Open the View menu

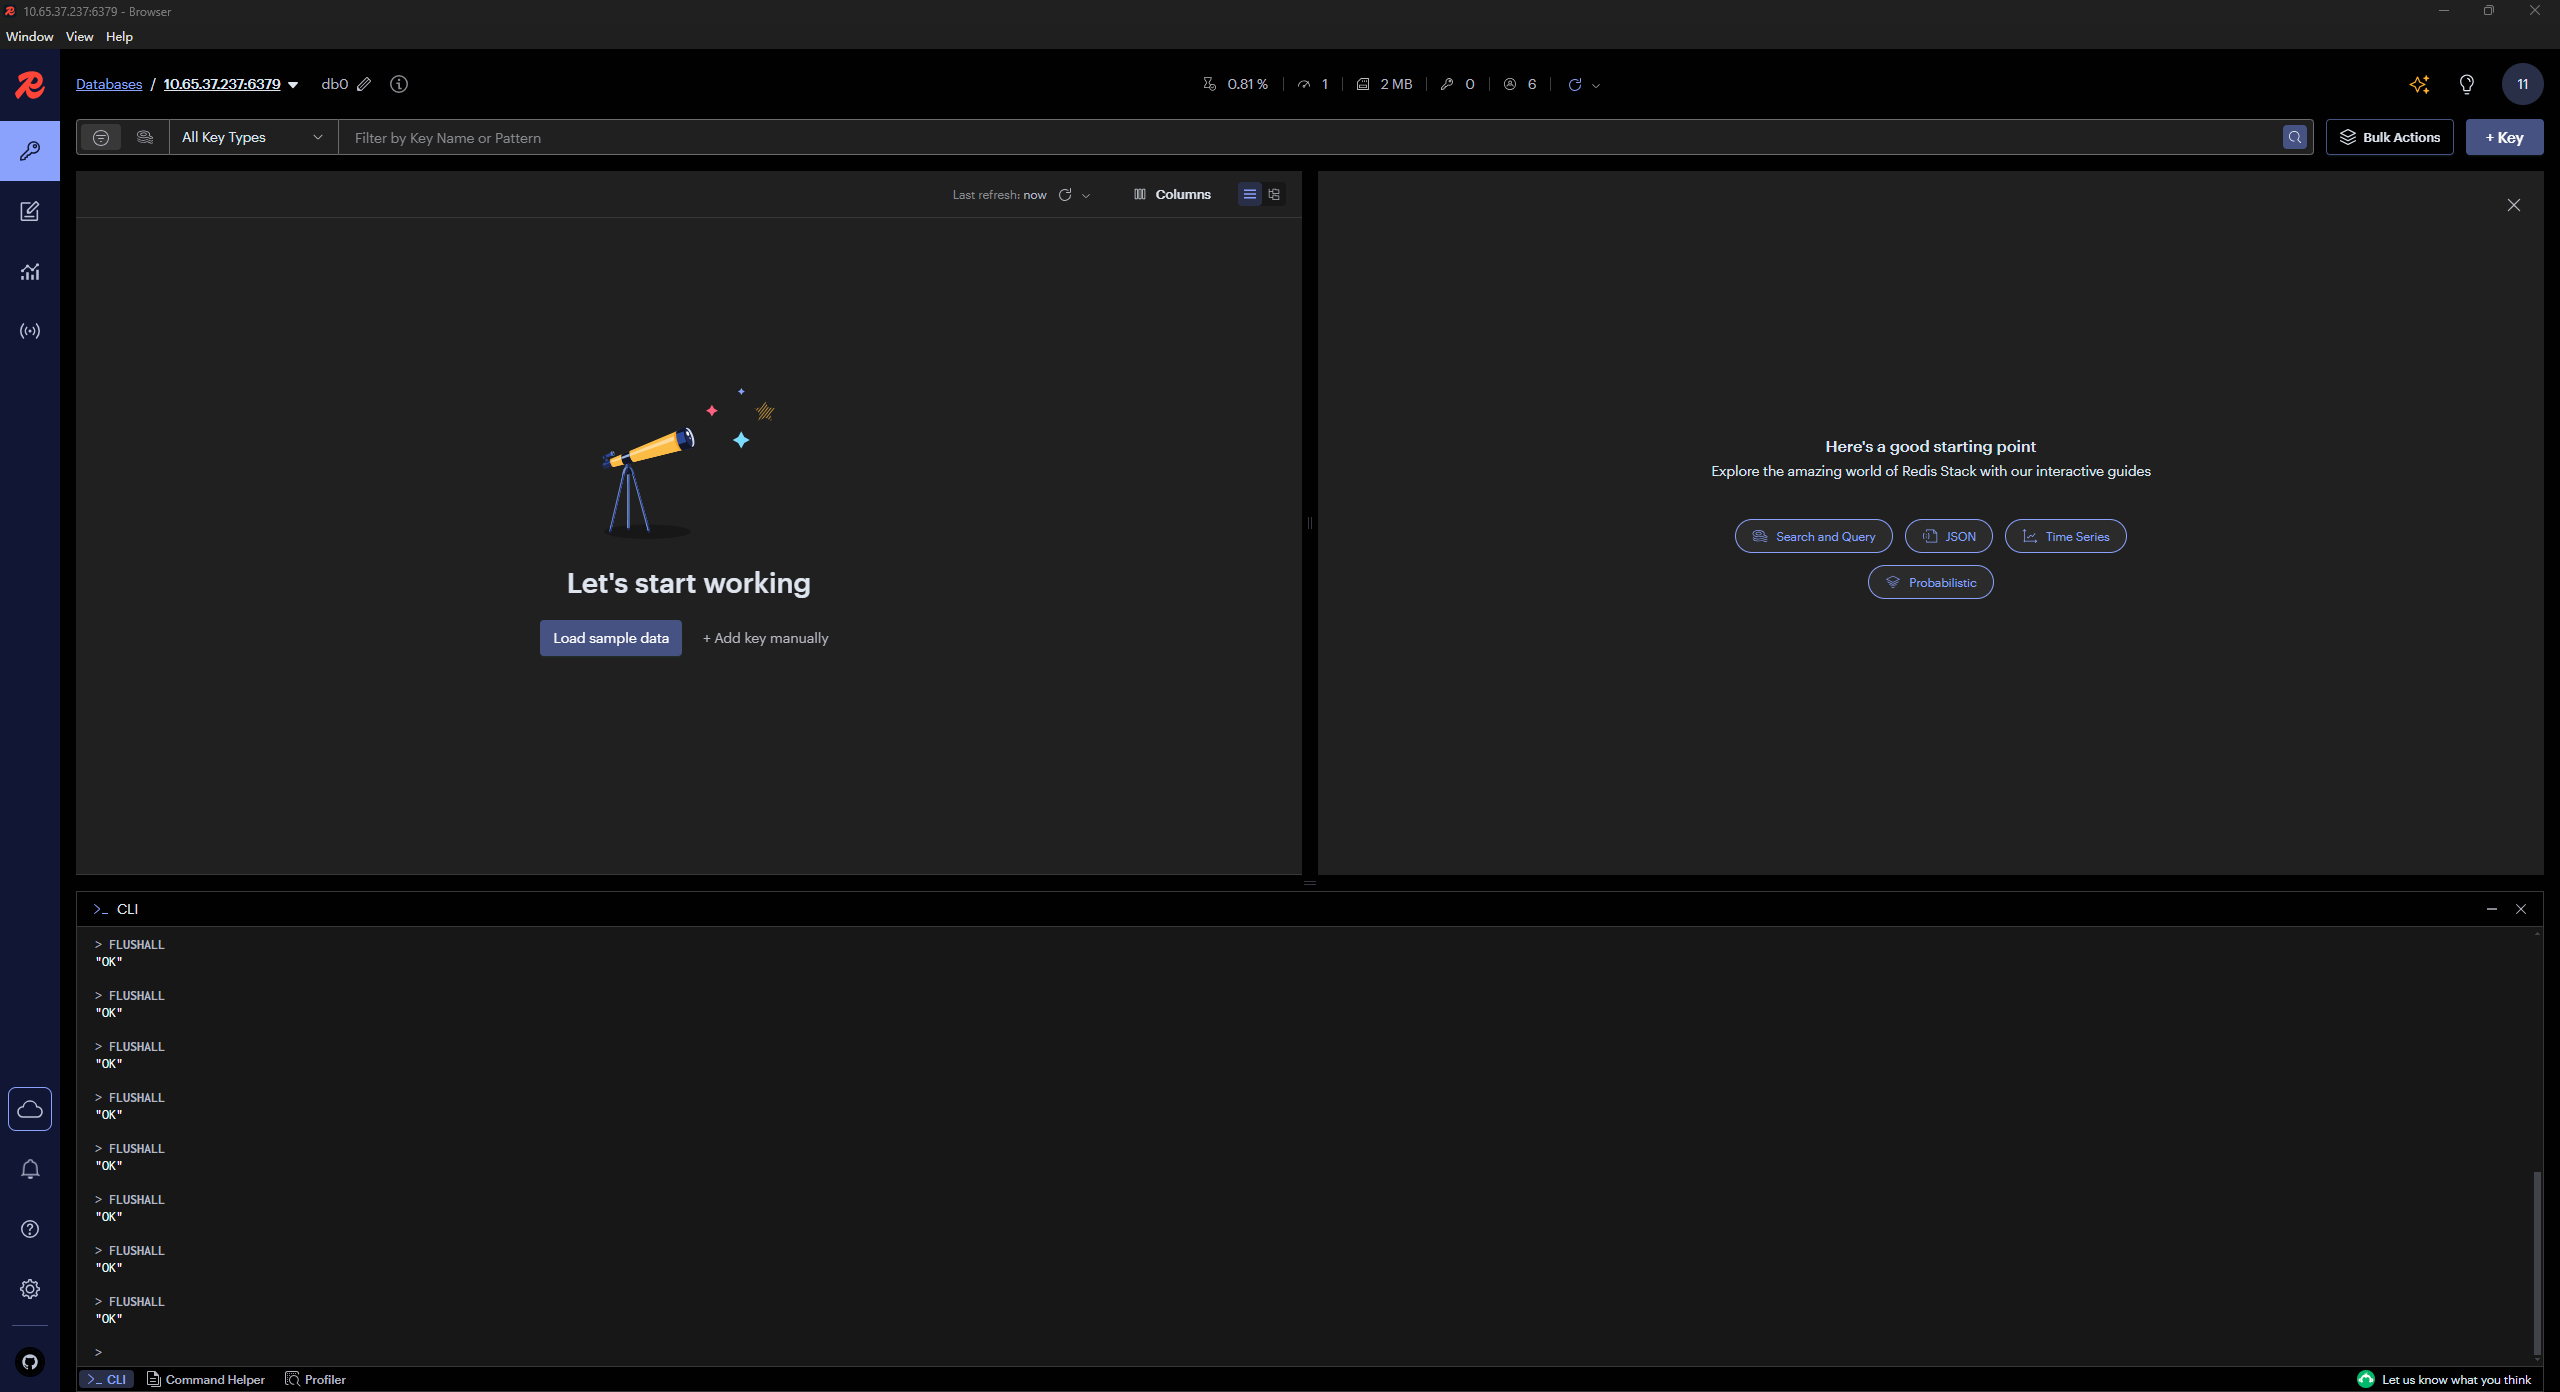(79, 37)
